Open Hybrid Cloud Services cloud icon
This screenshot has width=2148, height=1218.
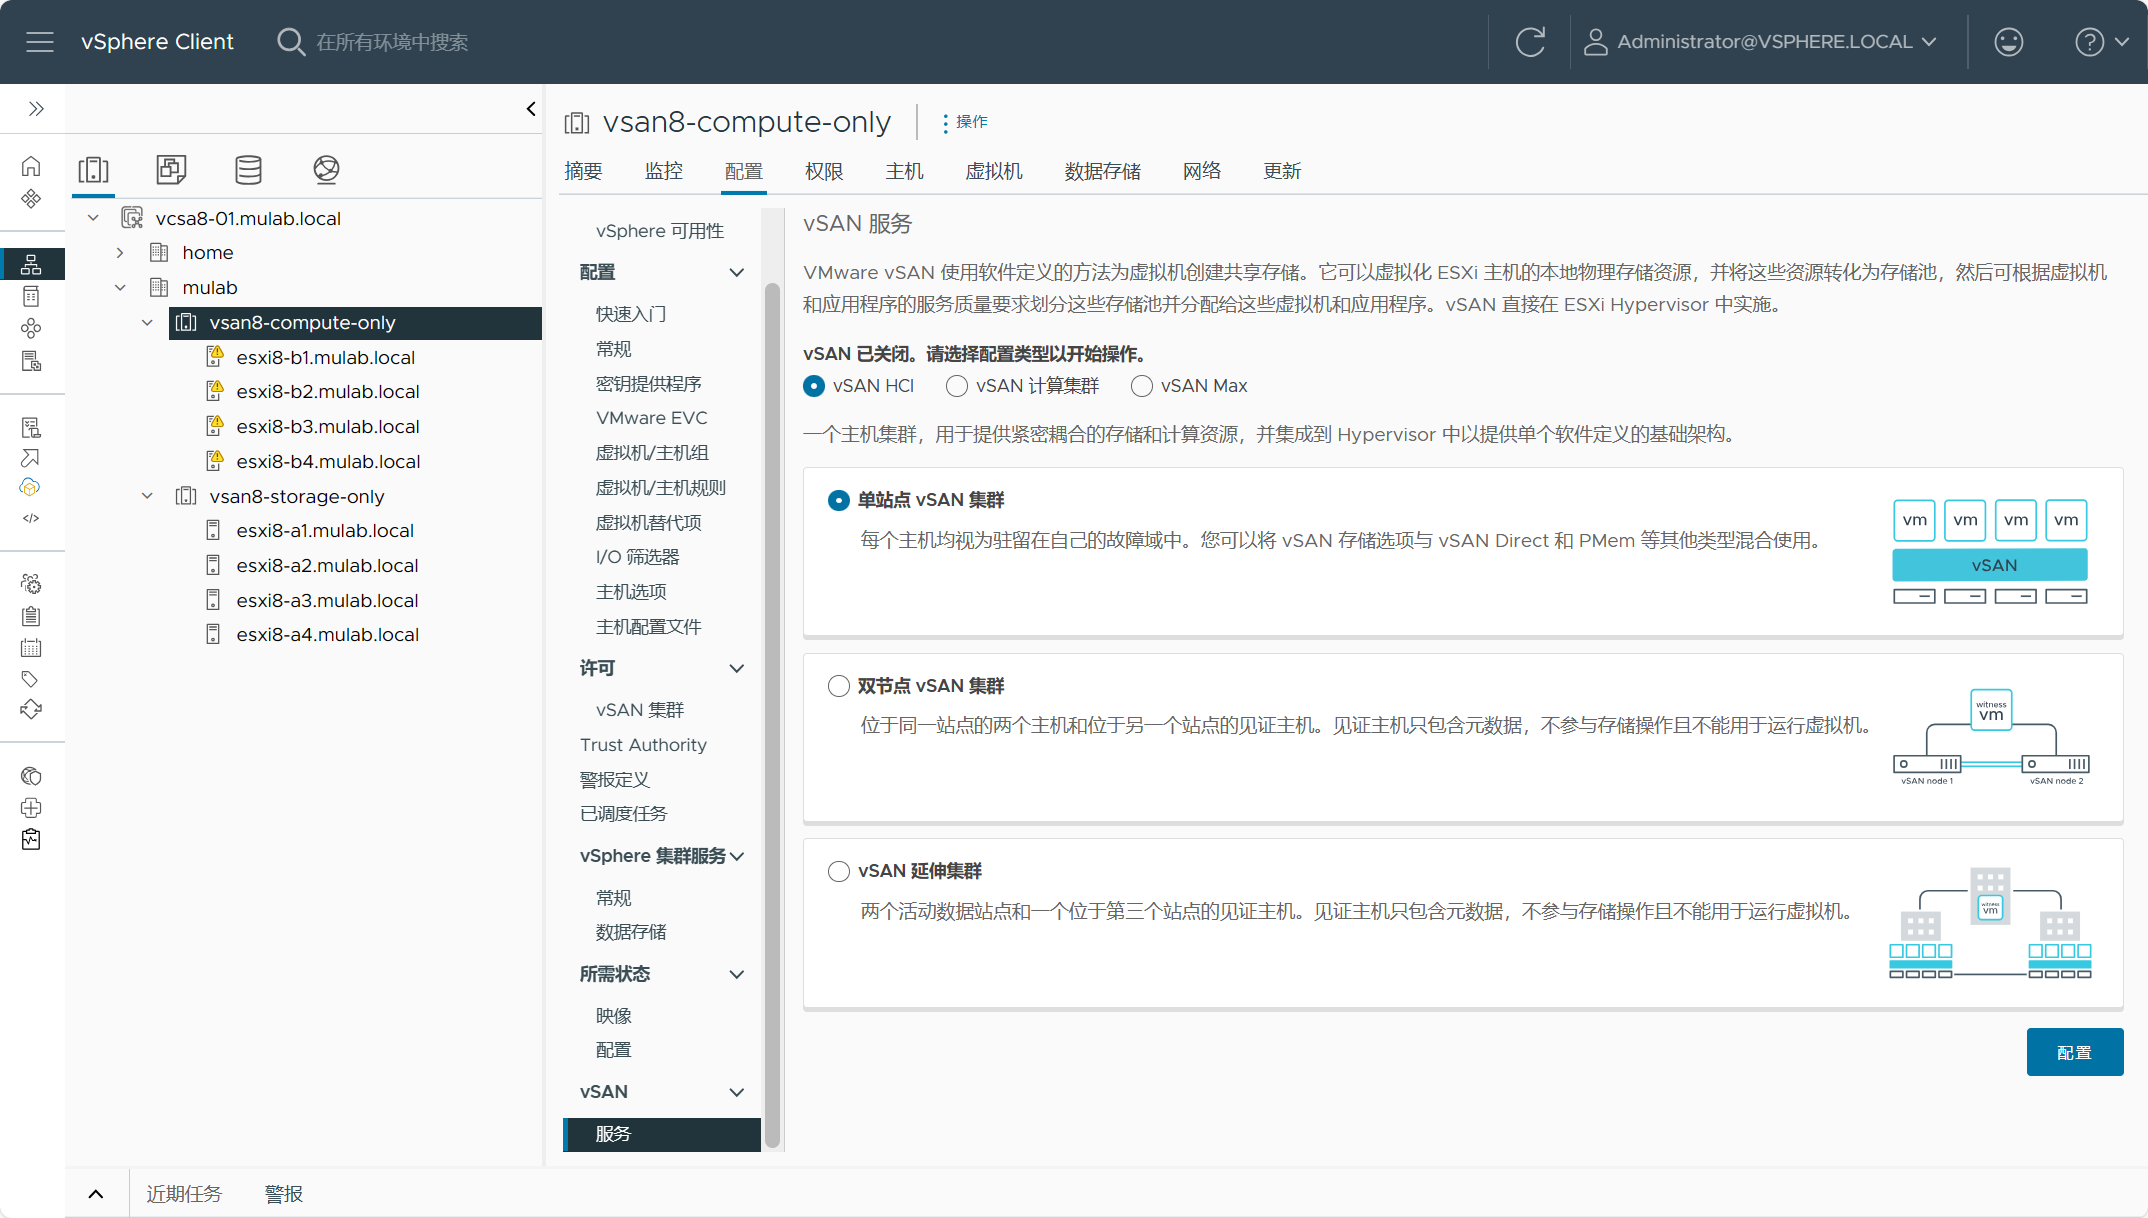[x=31, y=487]
